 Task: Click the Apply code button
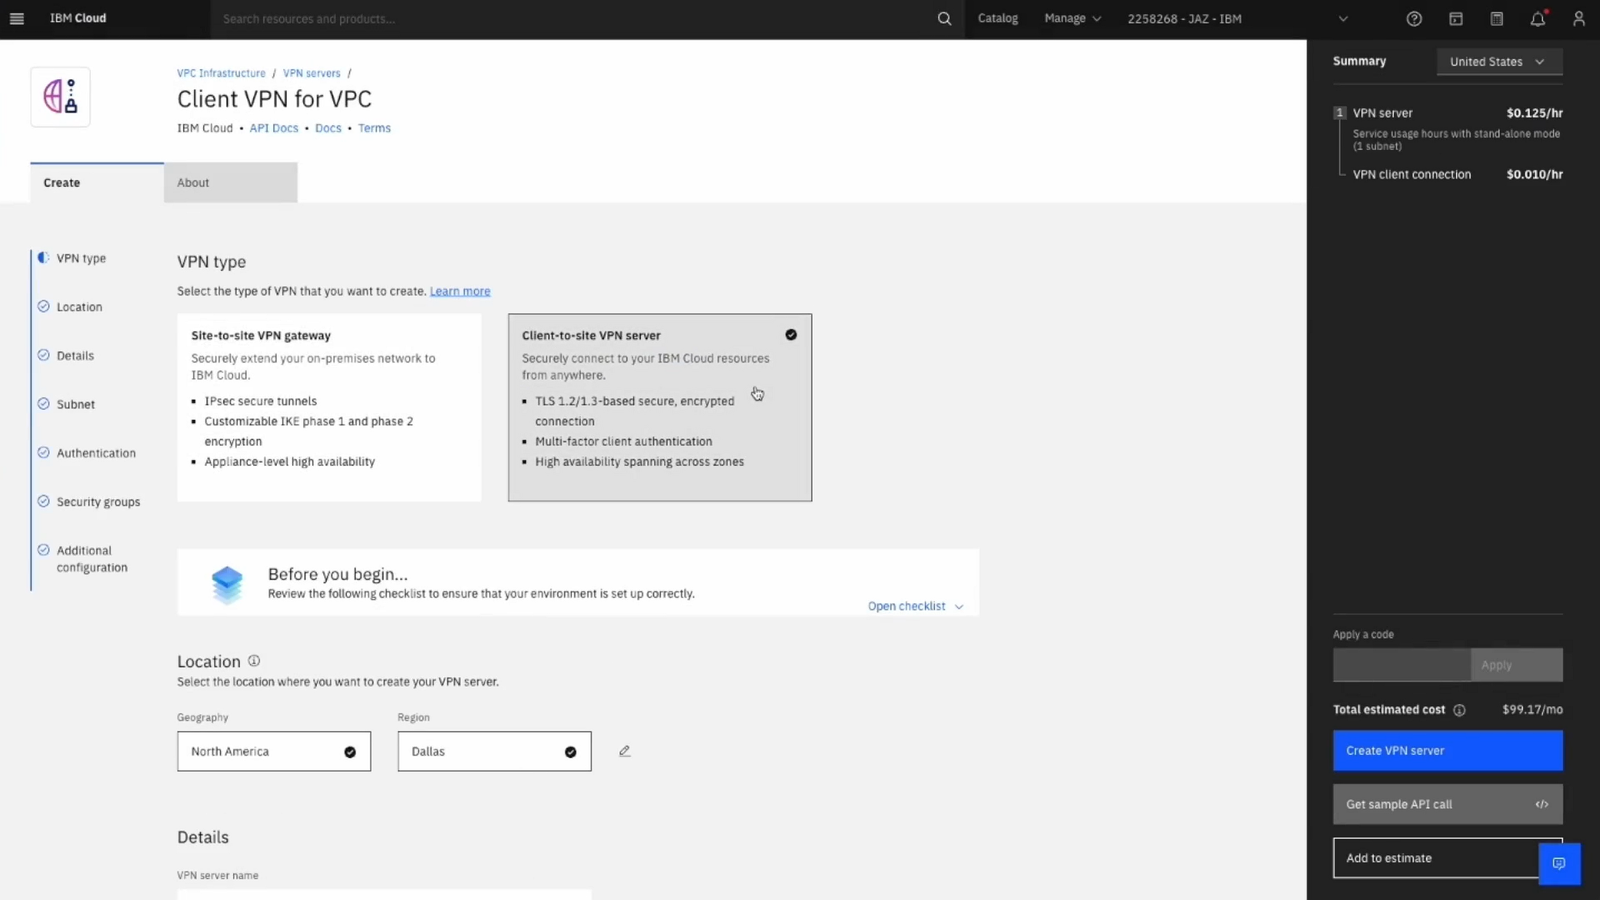[1516, 665]
